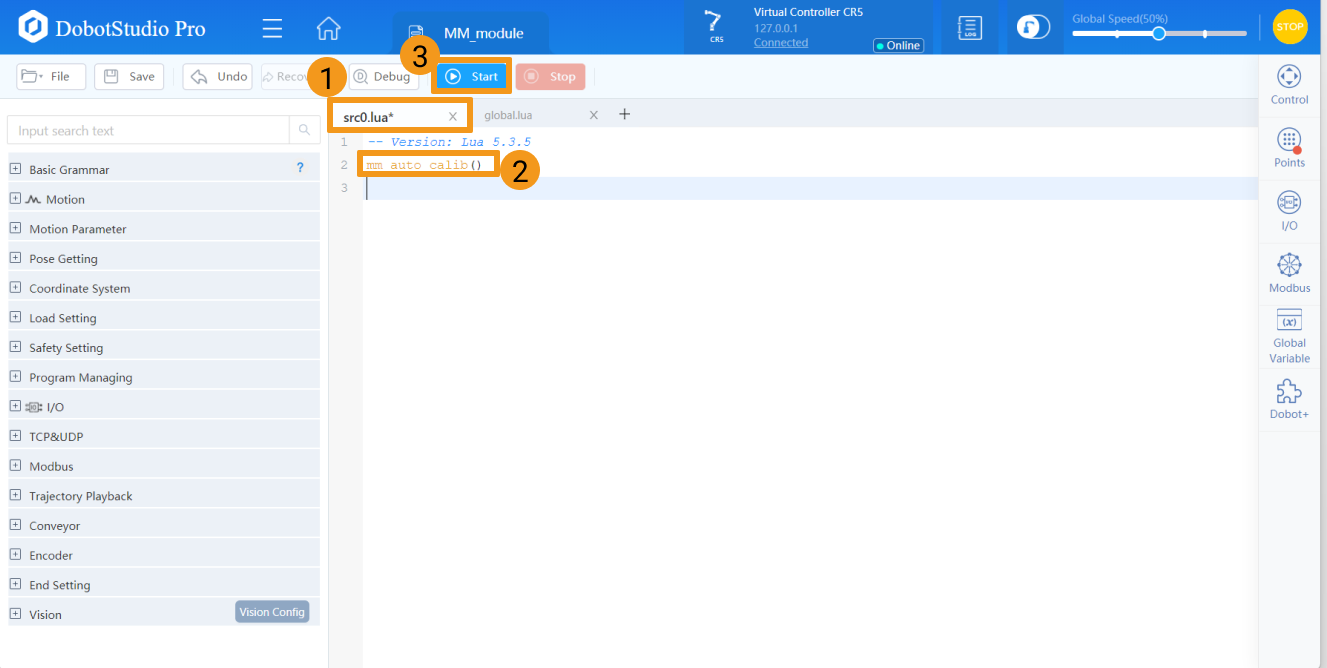Start Debug mode
1327x668 pixels.
(382, 76)
